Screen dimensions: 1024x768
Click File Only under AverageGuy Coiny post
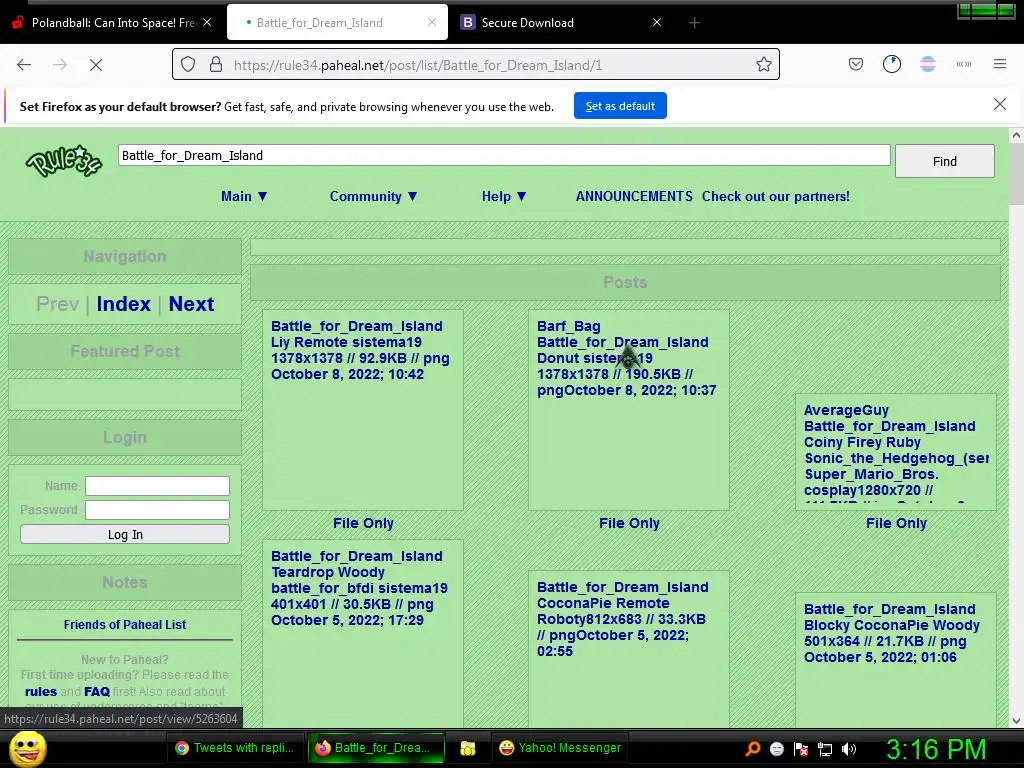click(896, 523)
